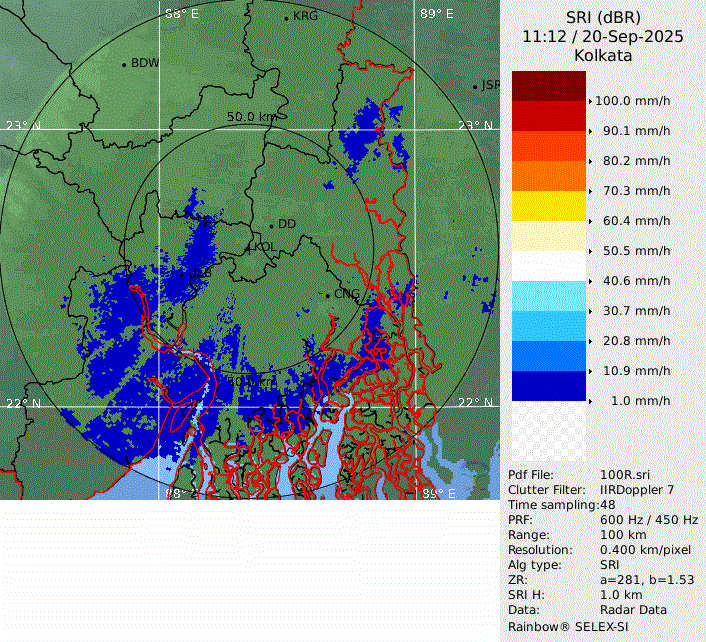The image size is (706, 642).
Task: Select the JSR station dot
Action: click(x=476, y=87)
